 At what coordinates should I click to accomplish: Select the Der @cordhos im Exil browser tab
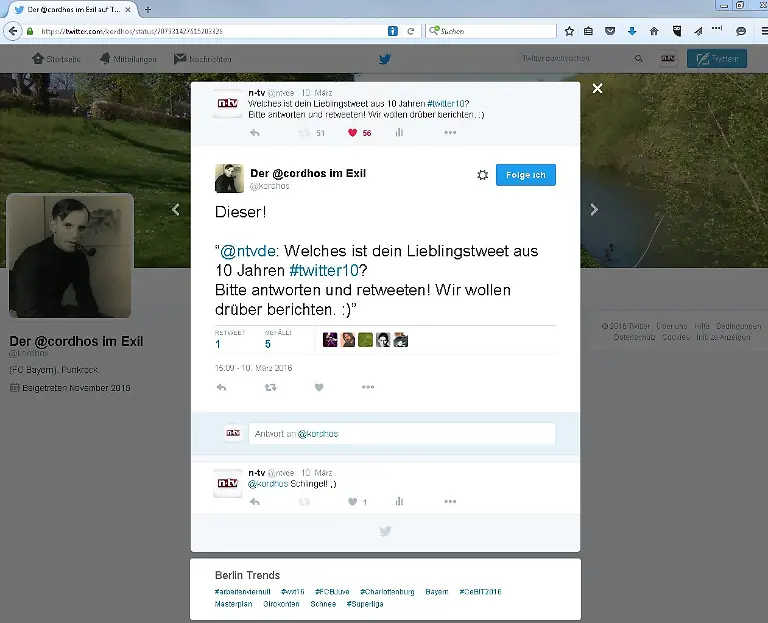[73, 9]
